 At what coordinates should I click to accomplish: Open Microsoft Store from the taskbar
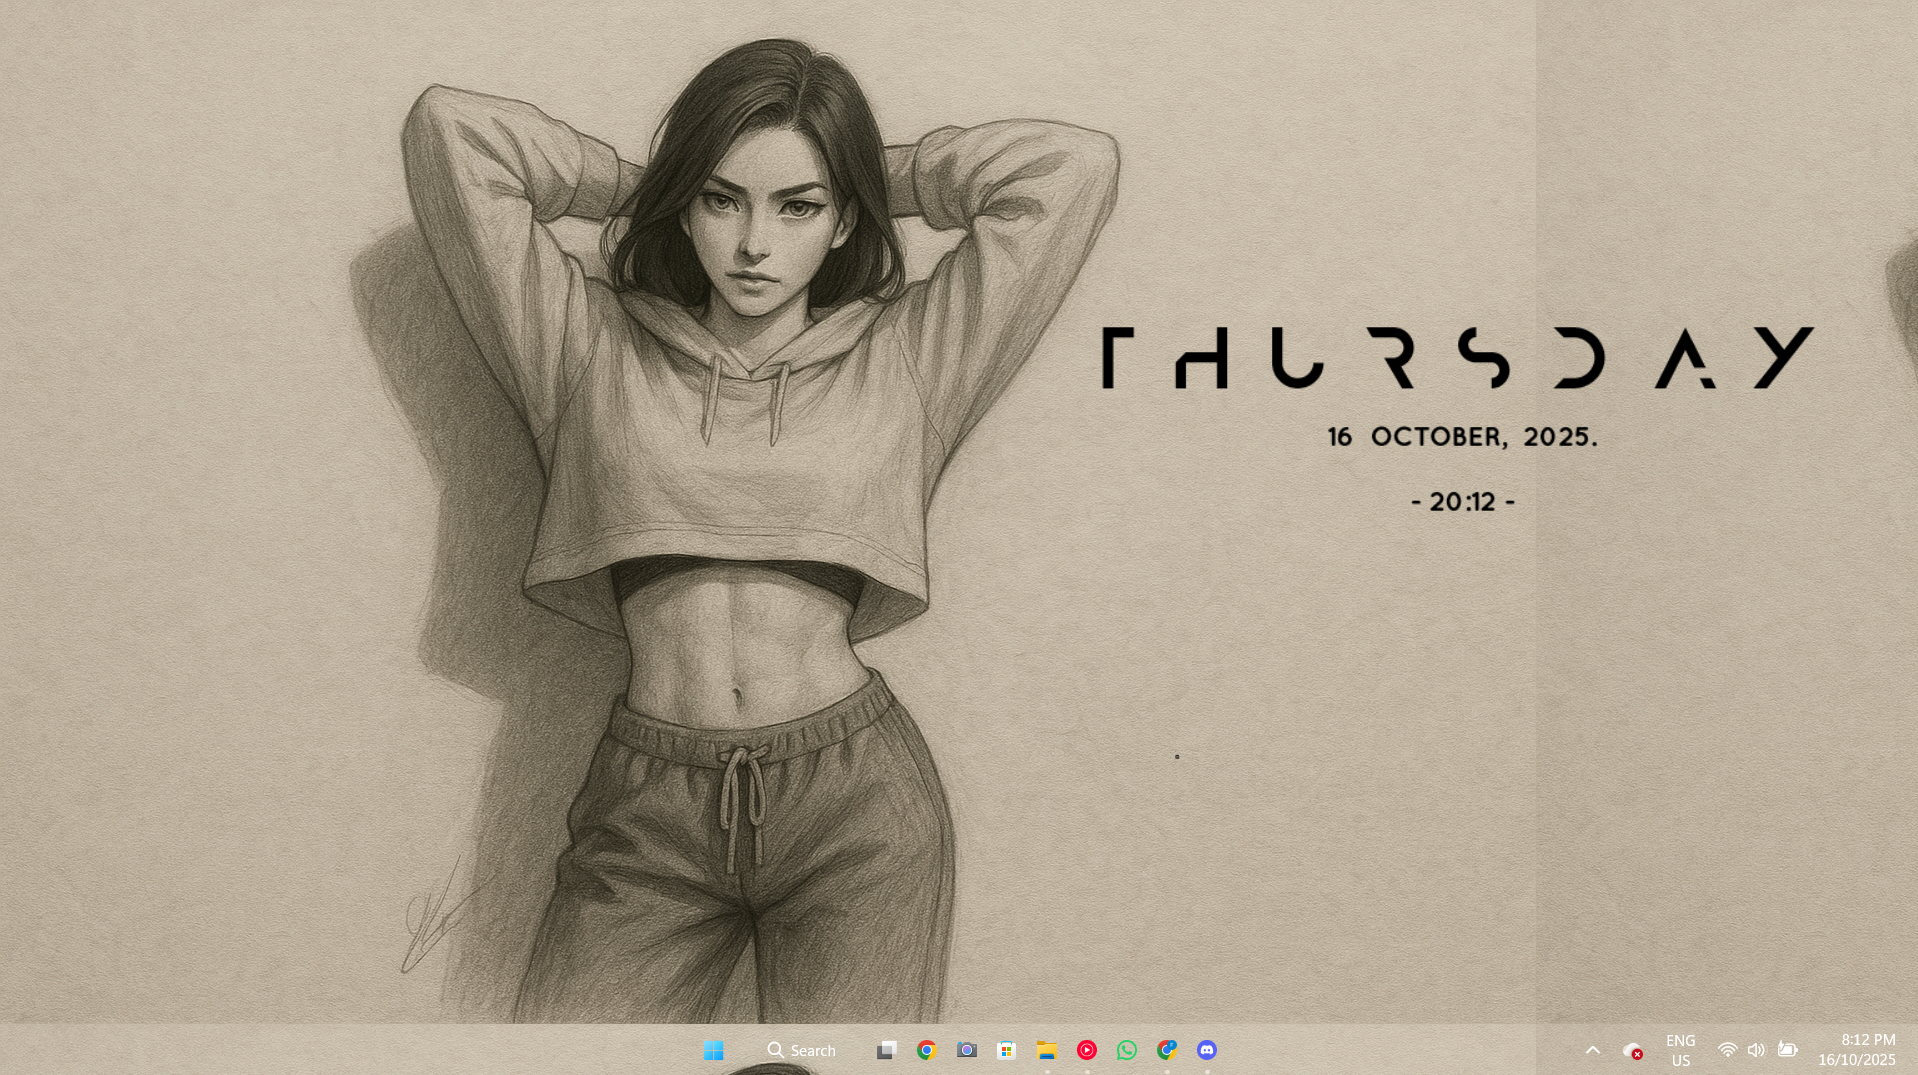click(1006, 1050)
